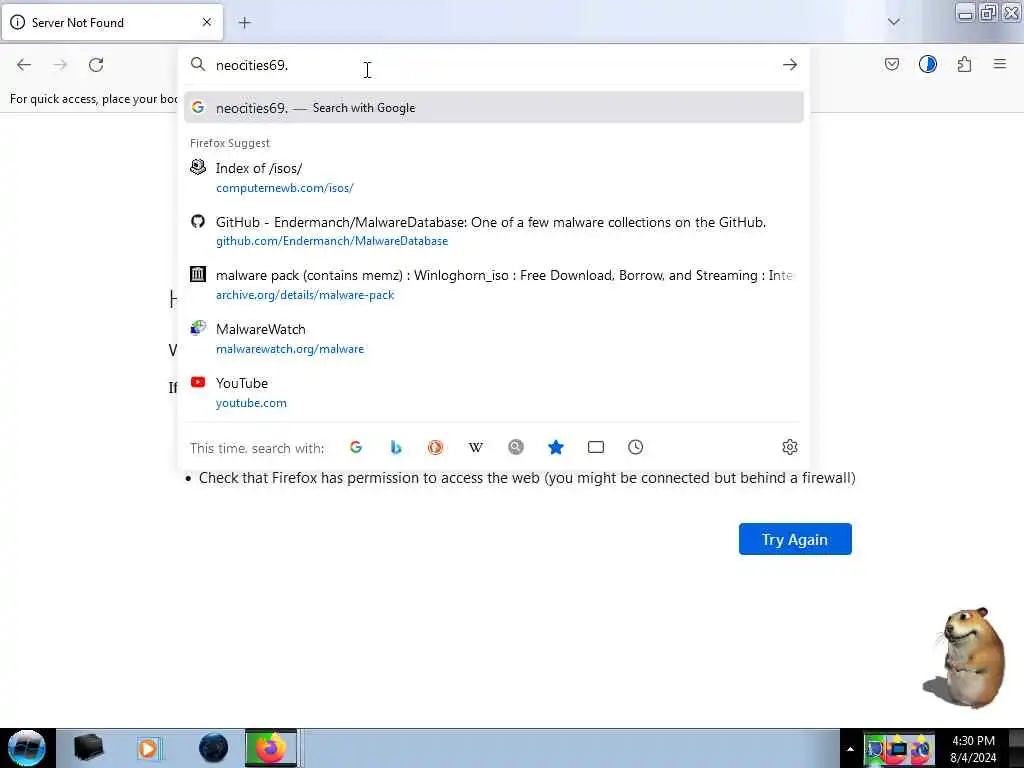Screen dimensions: 1024x768
Task: Click the magnifier icon in the address bar
Action: point(197,64)
